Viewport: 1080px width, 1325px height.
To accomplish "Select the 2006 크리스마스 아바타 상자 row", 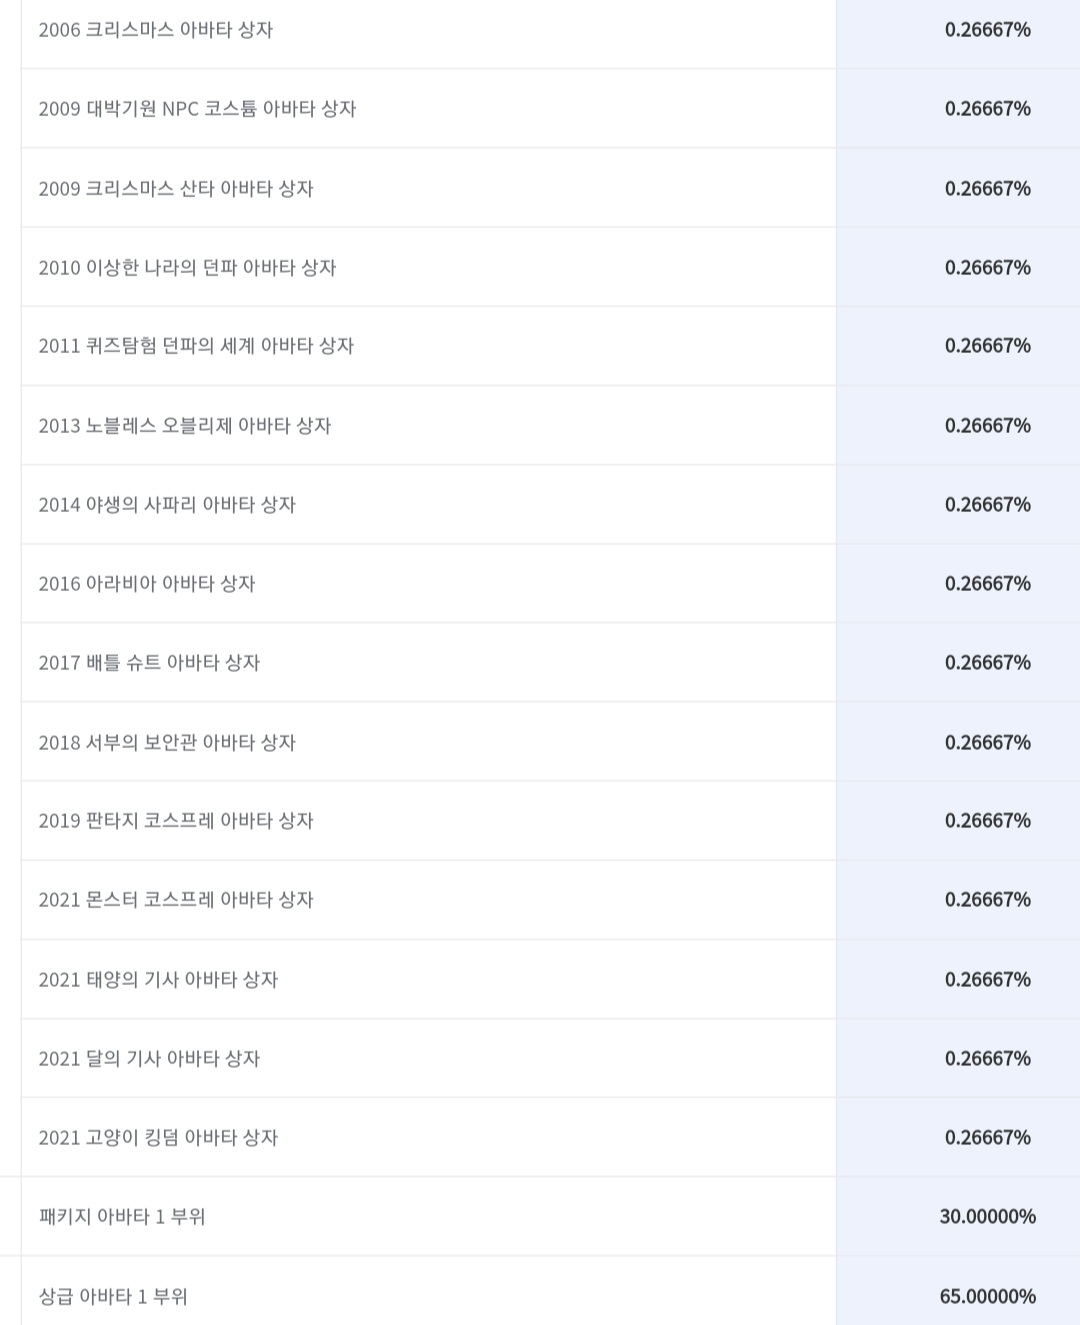I will click(x=550, y=30).
